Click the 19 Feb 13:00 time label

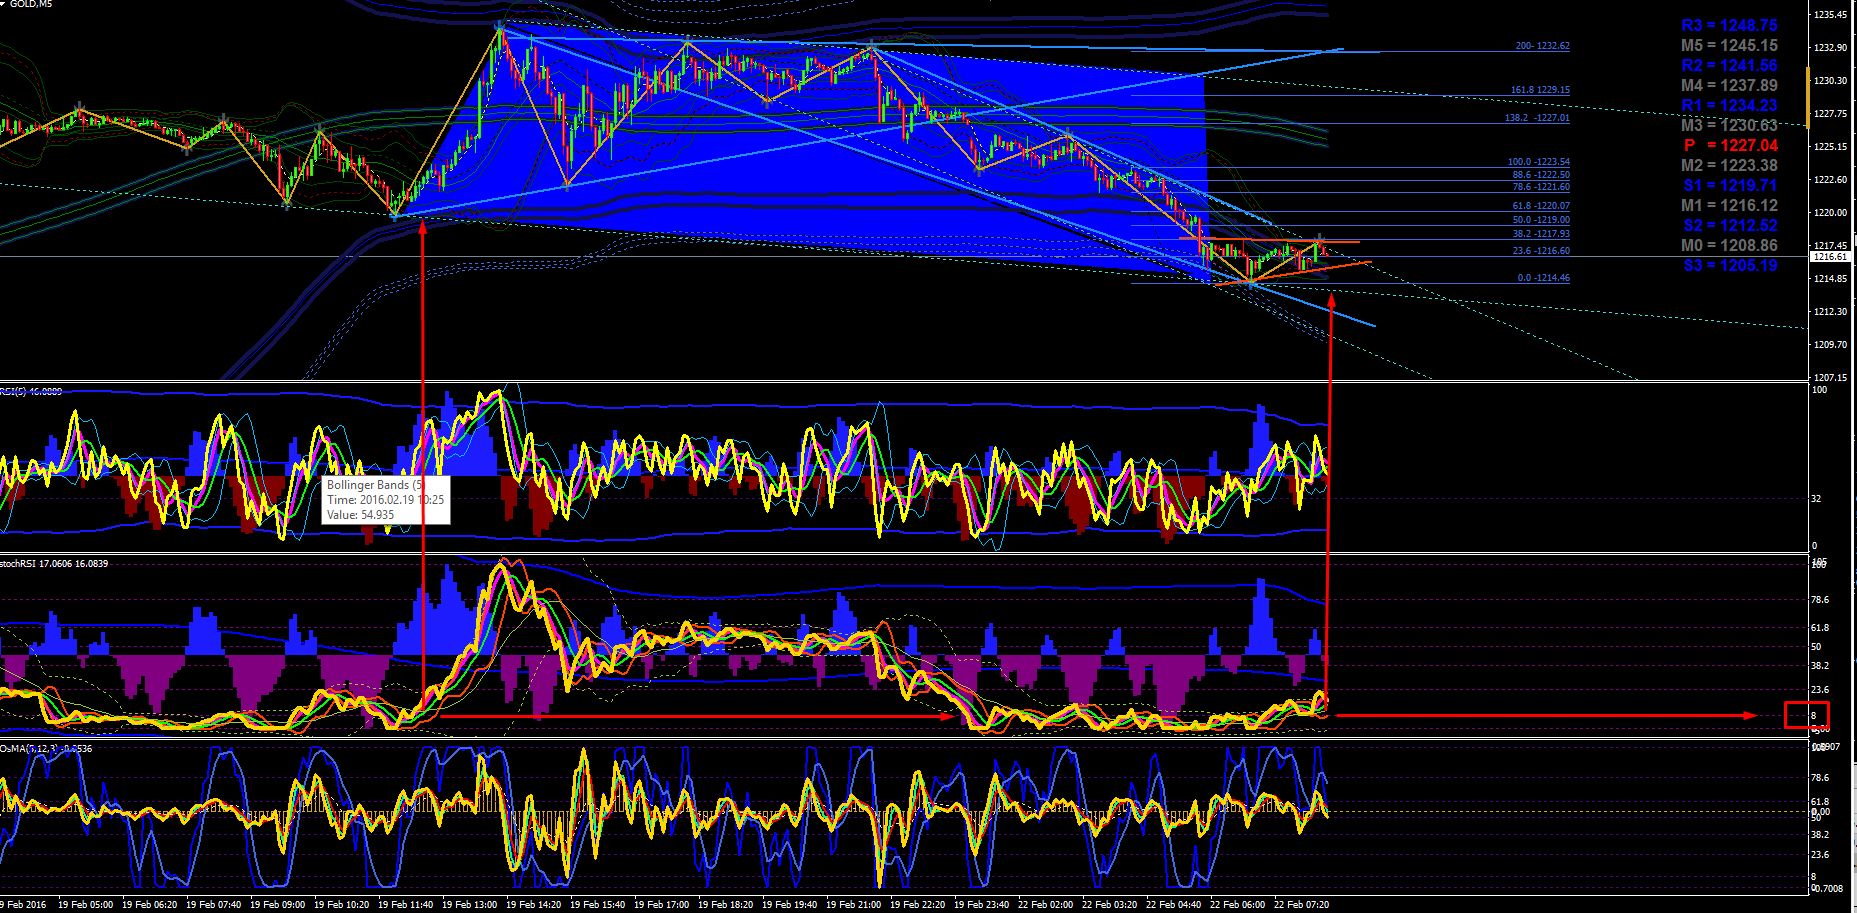coord(469,905)
